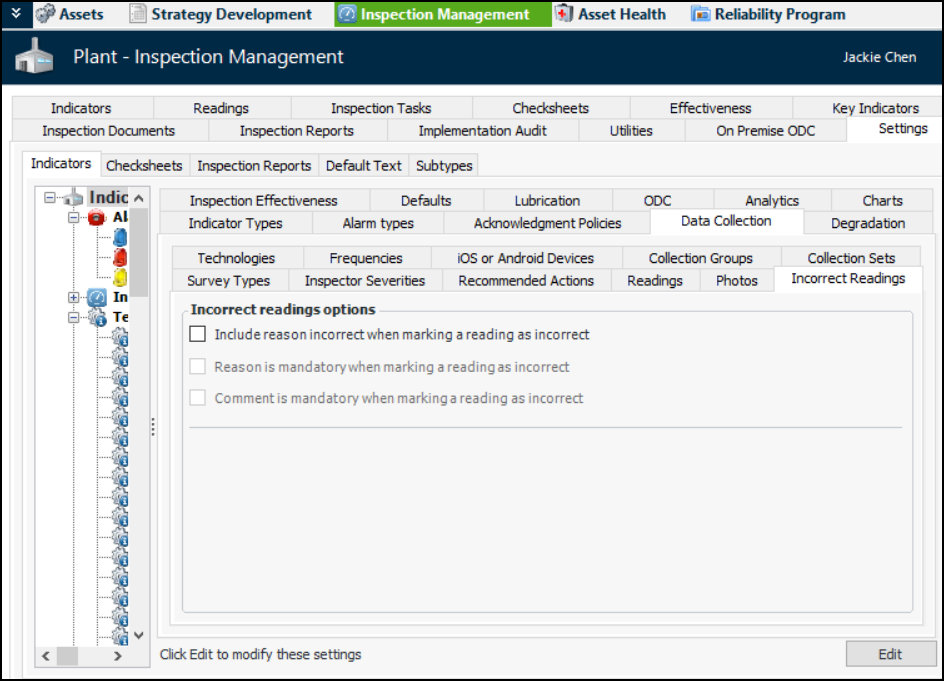Select the blue alarm light icon
This screenshot has height=681, width=944.
pyautogui.click(x=120, y=237)
